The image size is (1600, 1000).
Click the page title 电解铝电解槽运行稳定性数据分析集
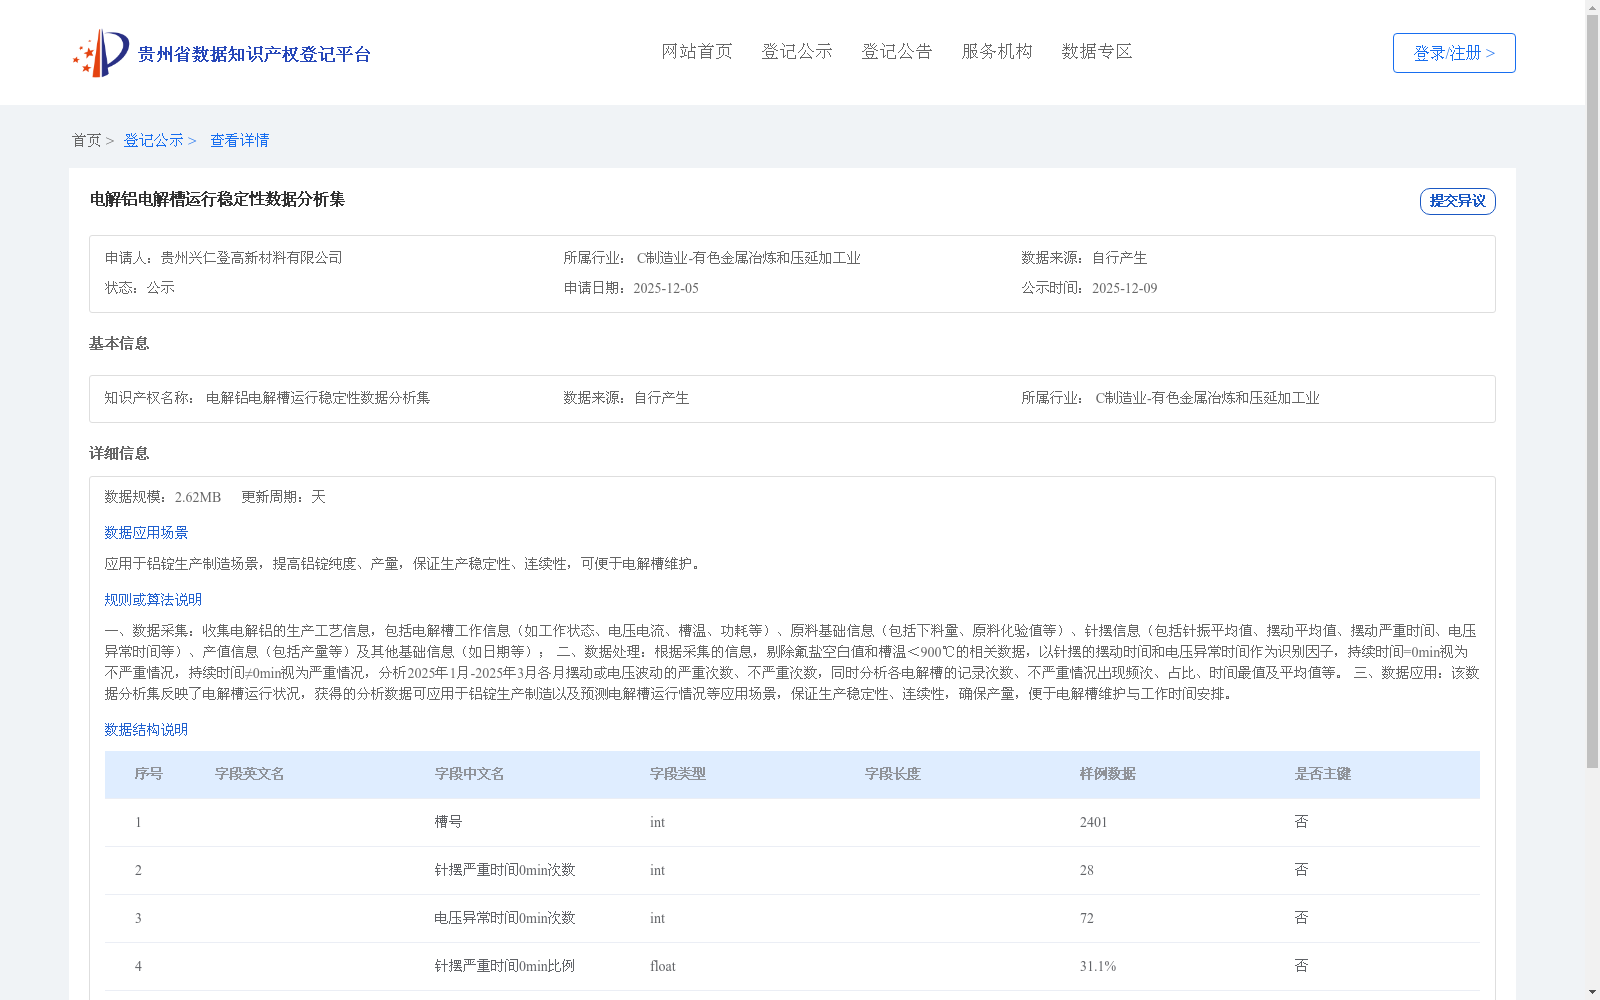[x=217, y=199]
